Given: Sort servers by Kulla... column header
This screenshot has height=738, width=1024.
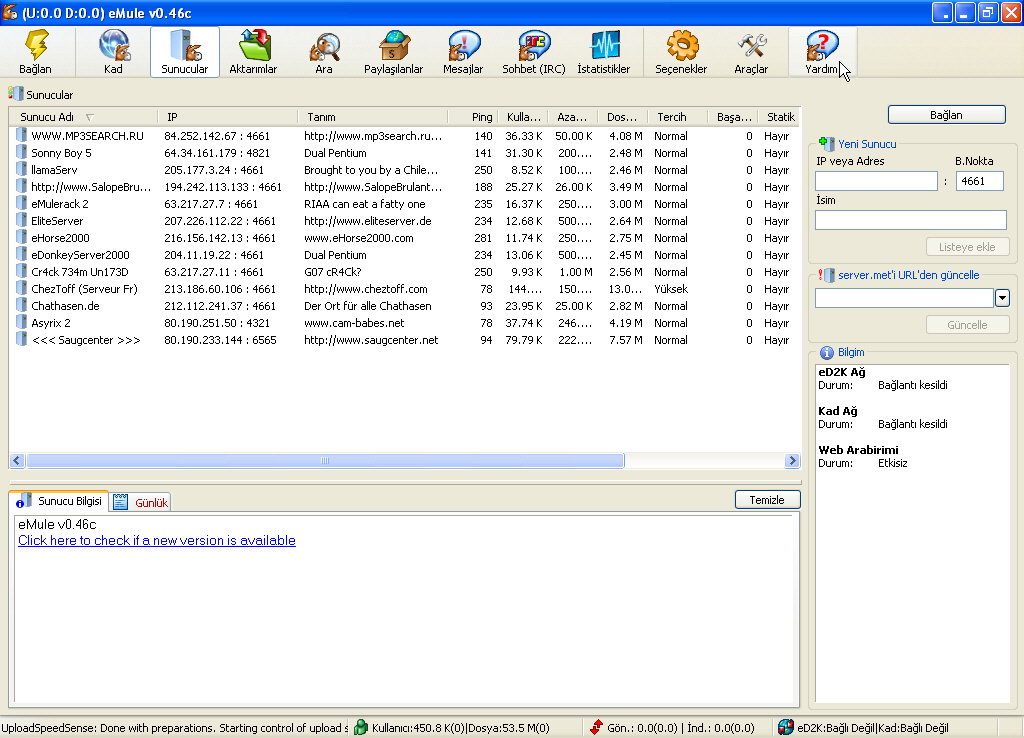Looking at the screenshot, I should pyautogui.click(x=523, y=117).
